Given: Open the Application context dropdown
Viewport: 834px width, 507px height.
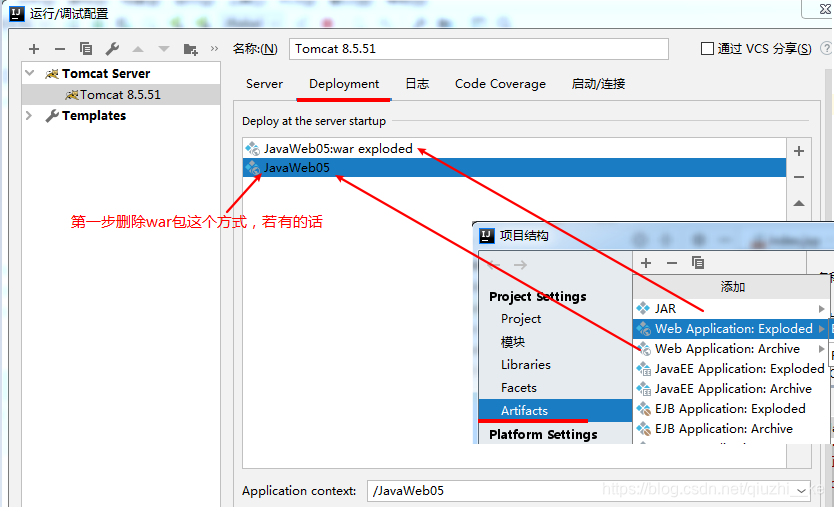Looking at the screenshot, I should click(802, 491).
